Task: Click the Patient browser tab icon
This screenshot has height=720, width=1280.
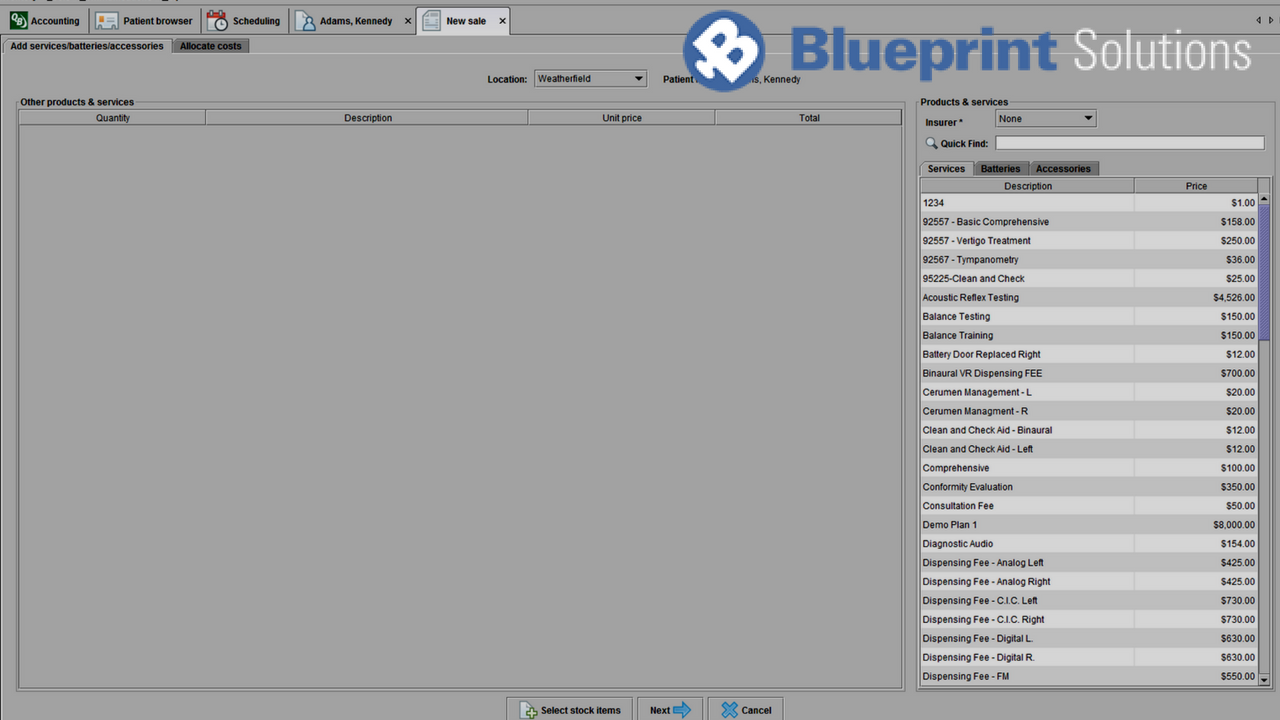Action: point(107,21)
